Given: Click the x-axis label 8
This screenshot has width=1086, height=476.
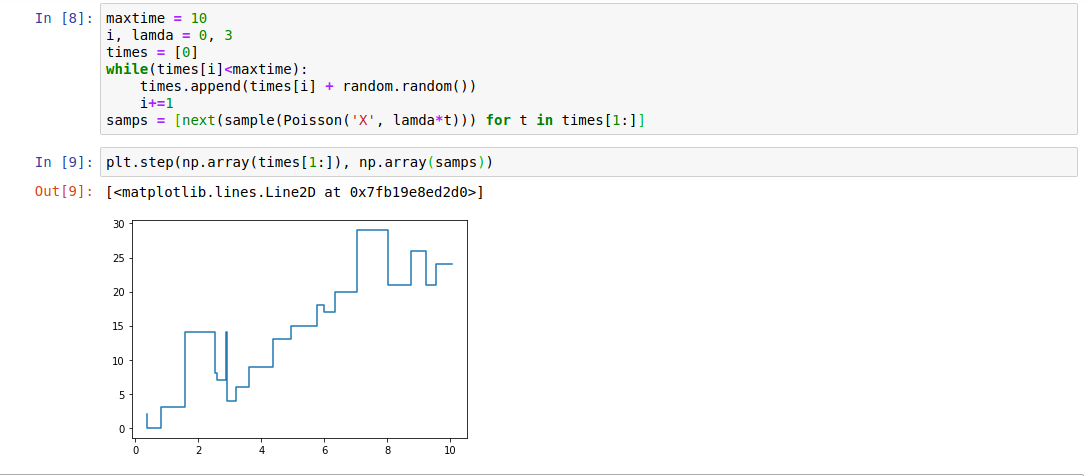Looking at the screenshot, I should point(388,450).
